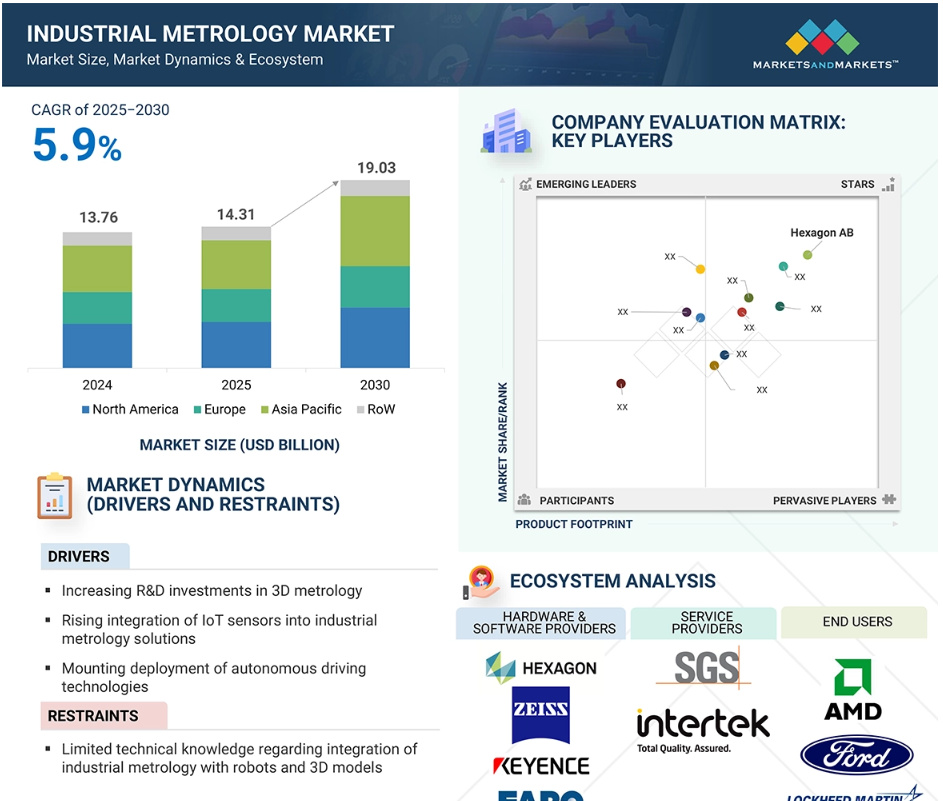
Task: Click the MarketsandMarkets logo
Action: point(825,44)
